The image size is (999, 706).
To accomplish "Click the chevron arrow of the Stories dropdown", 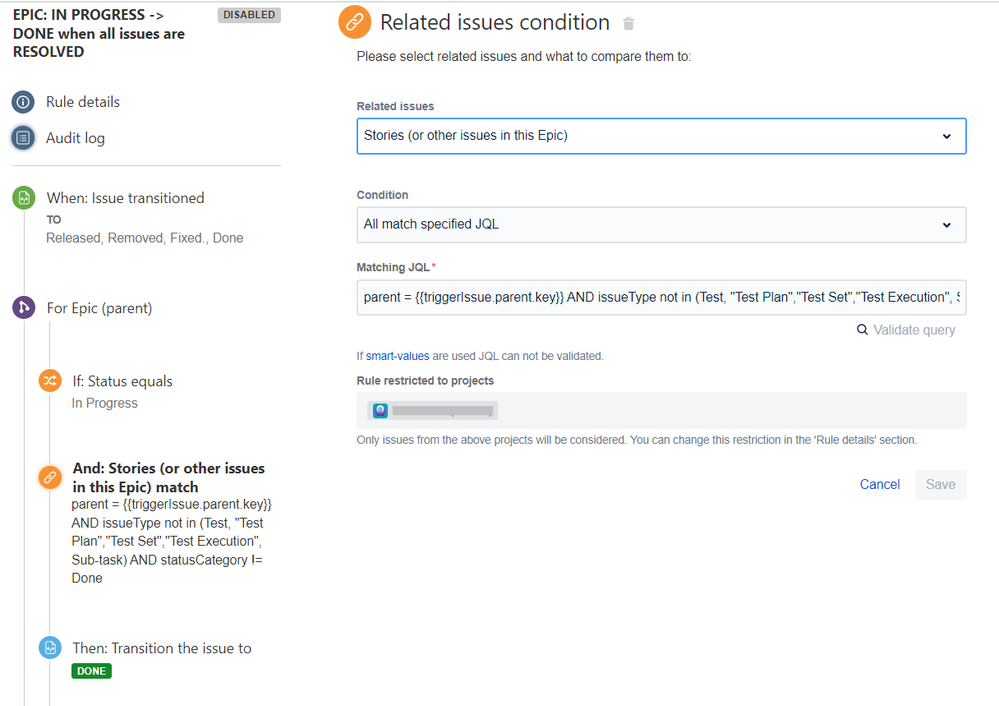I will 947,136.
